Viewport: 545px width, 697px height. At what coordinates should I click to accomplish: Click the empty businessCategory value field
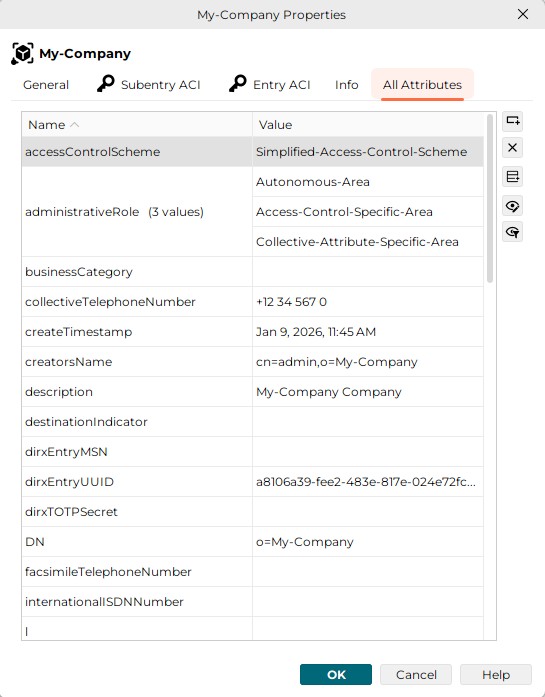pyautogui.click(x=368, y=272)
